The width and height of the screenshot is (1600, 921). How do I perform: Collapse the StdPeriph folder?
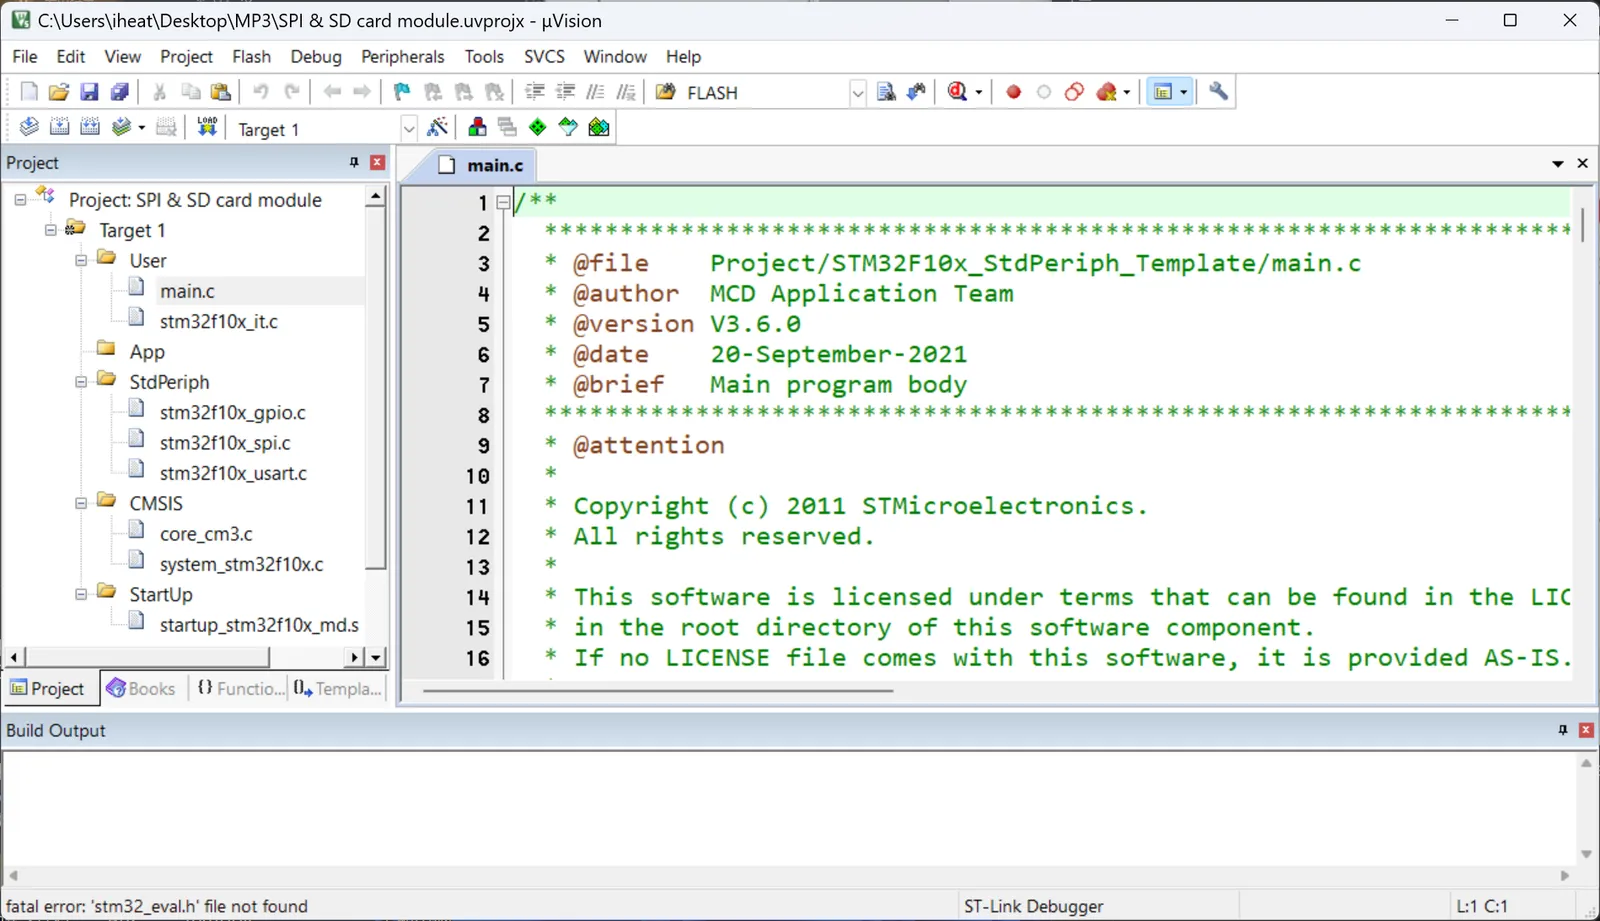pos(81,382)
